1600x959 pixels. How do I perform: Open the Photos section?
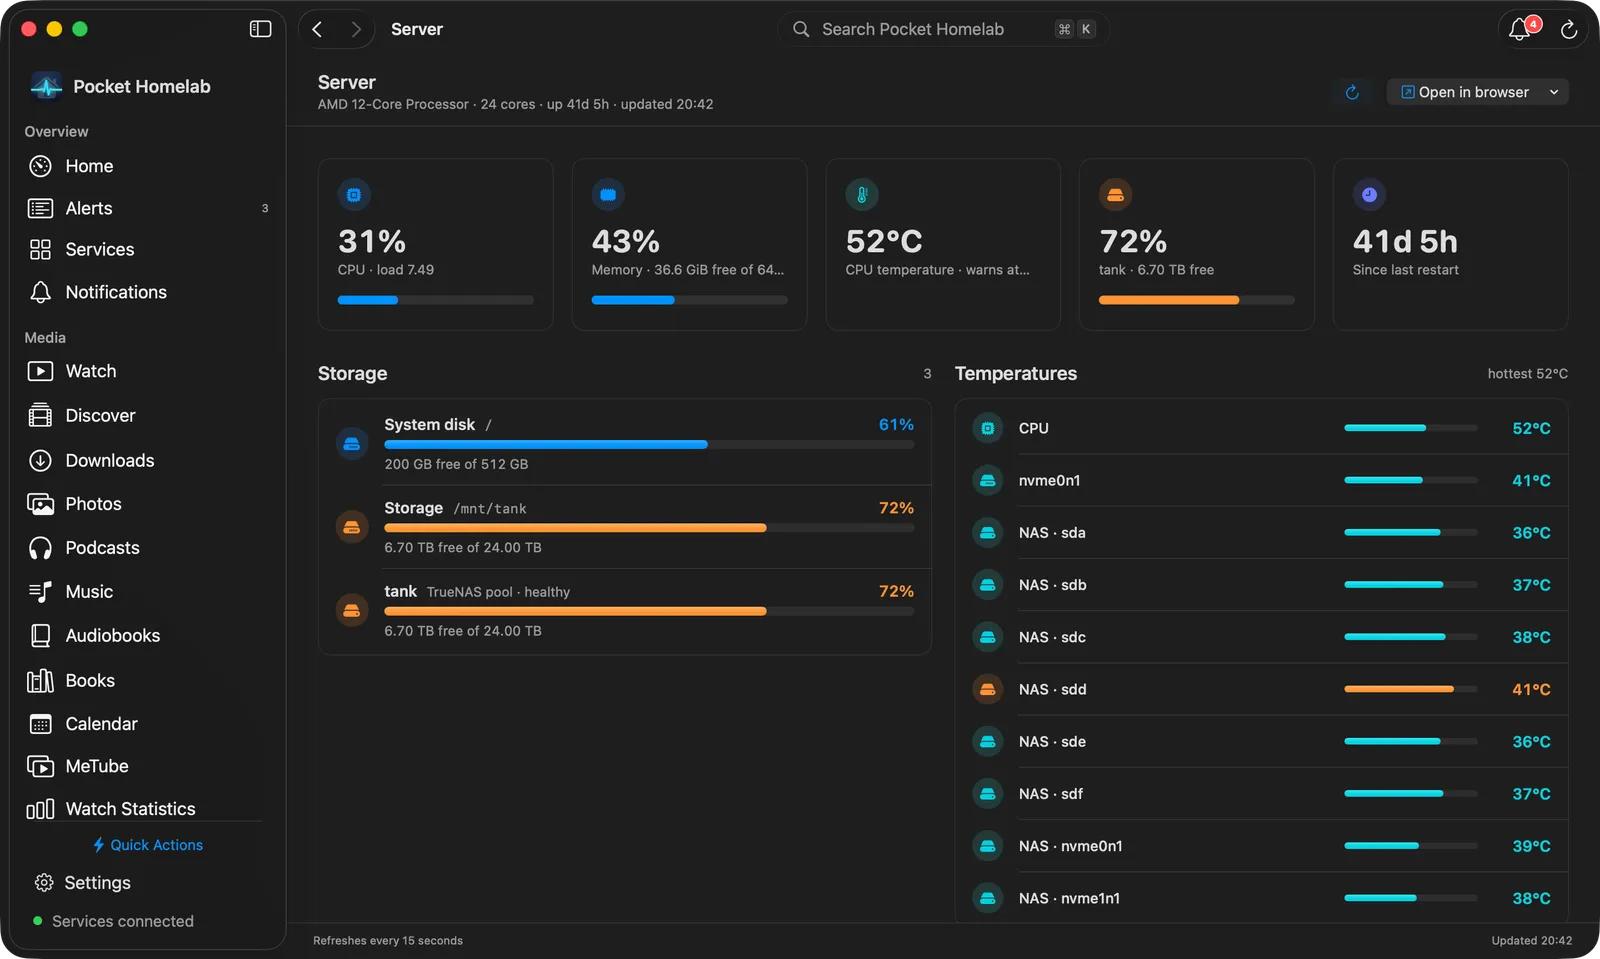(x=147, y=504)
